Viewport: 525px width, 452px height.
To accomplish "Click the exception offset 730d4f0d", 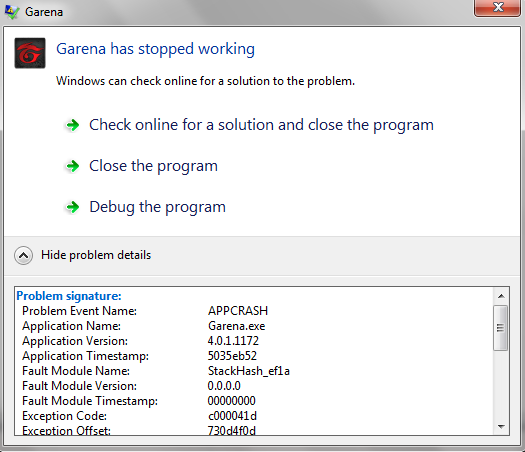I will pyautogui.click(x=231, y=430).
